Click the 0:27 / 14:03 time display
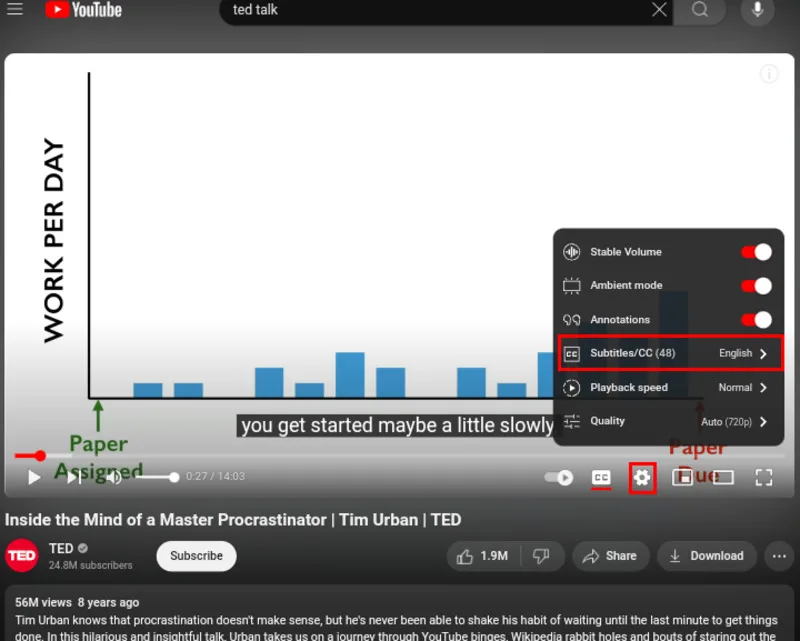Screen dimensions: 800x641 click(215, 477)
